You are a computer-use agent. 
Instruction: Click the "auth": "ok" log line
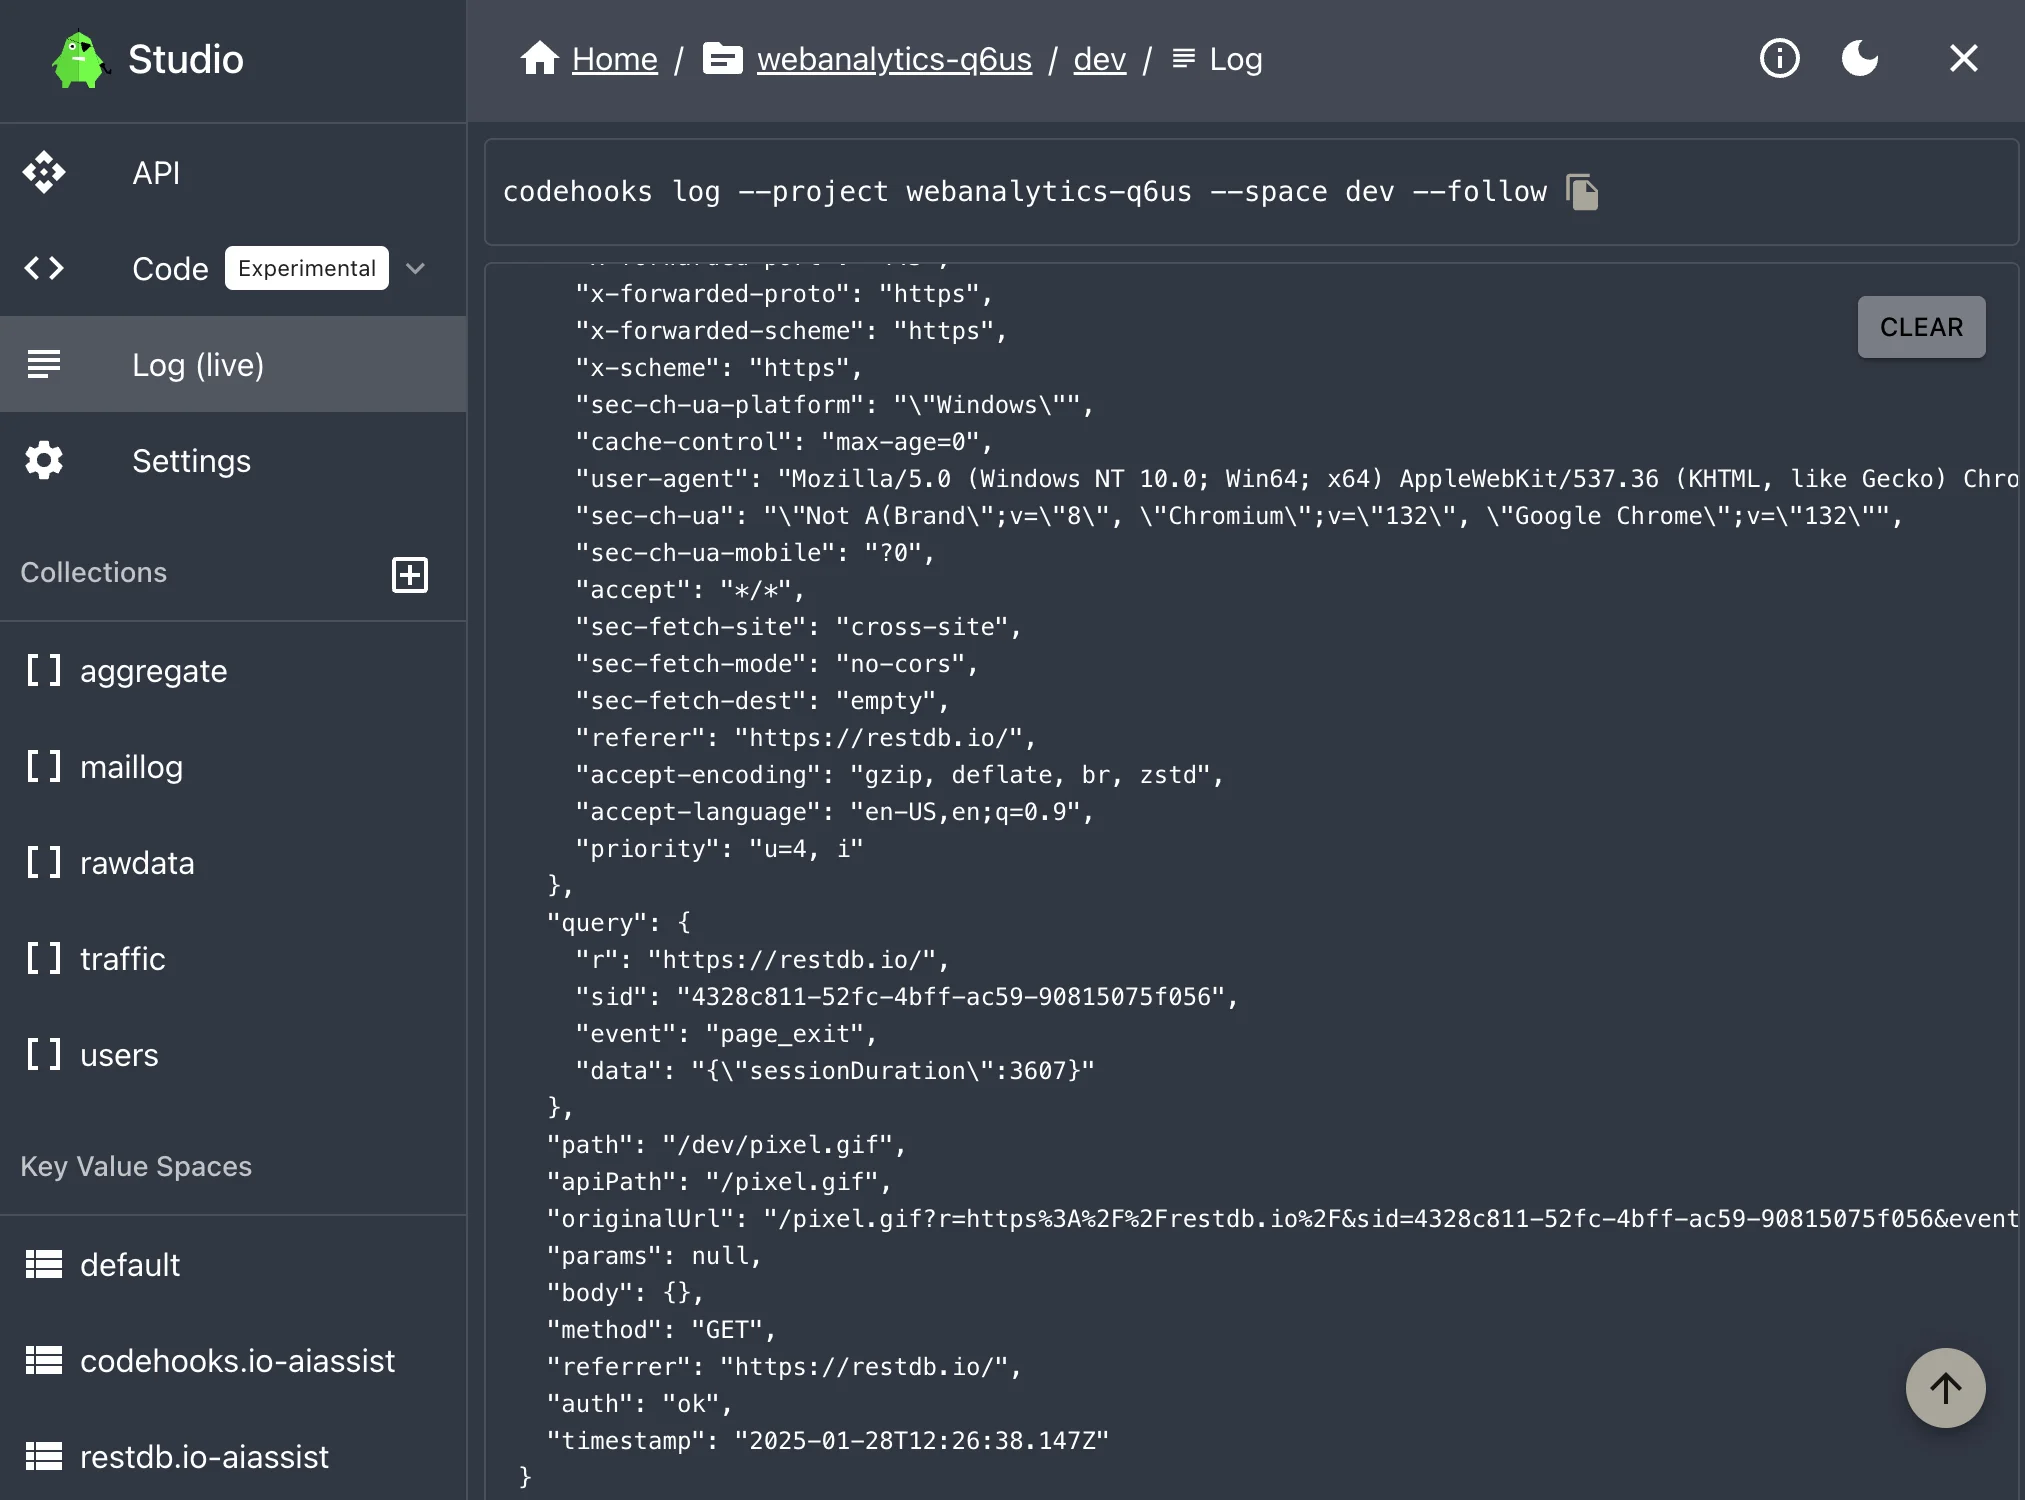point(639,1403)
